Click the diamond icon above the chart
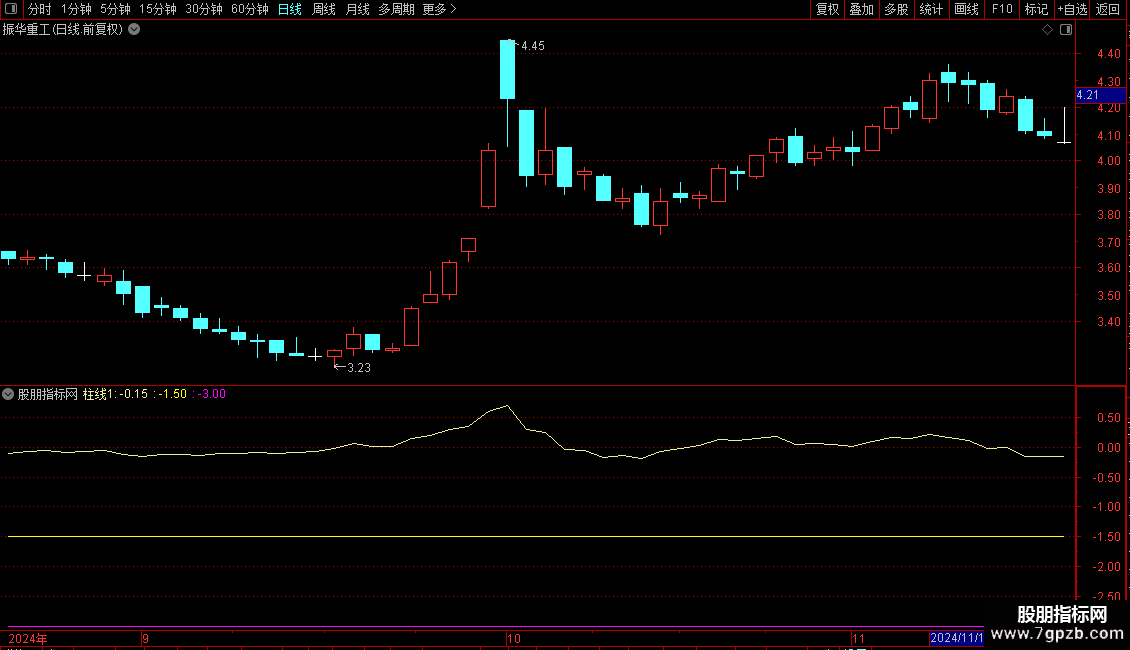Screen dimensions: 1130x650 (1048, 30)
